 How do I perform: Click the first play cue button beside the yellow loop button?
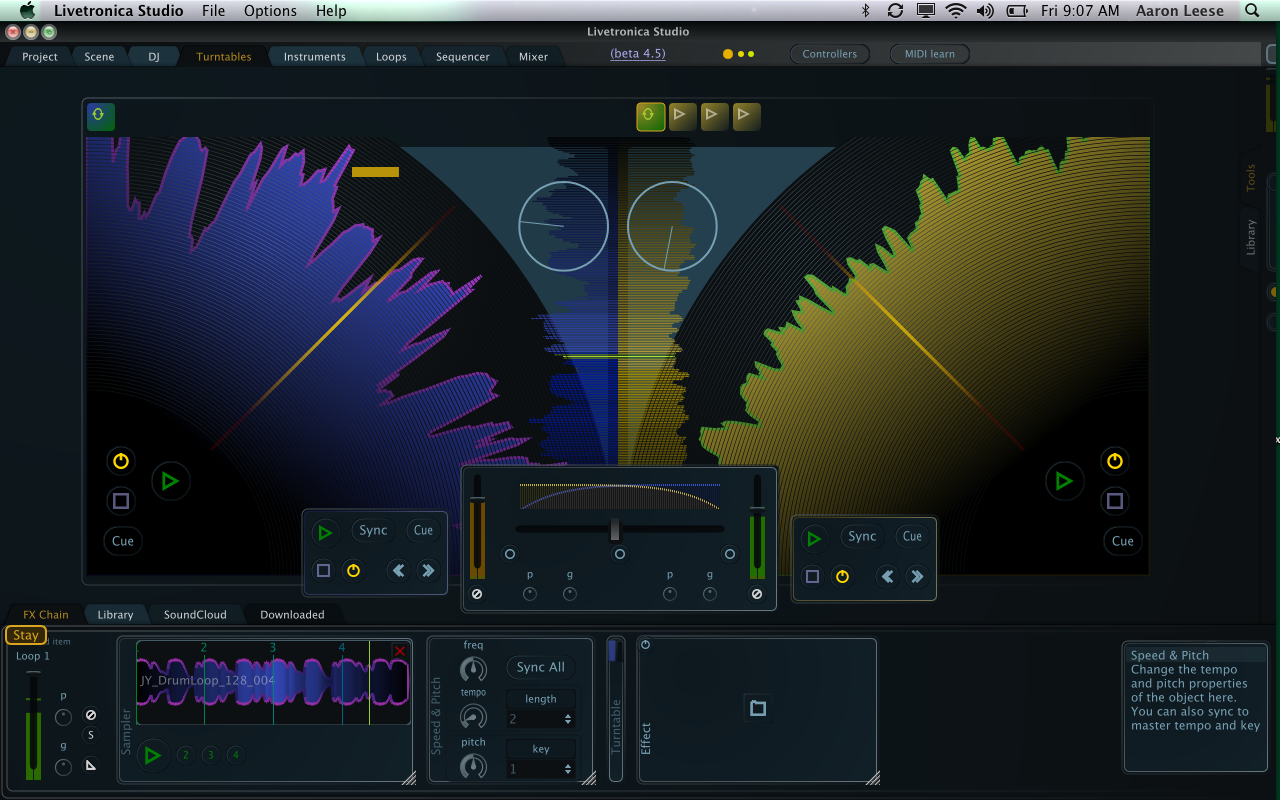[x=683, y=116]
